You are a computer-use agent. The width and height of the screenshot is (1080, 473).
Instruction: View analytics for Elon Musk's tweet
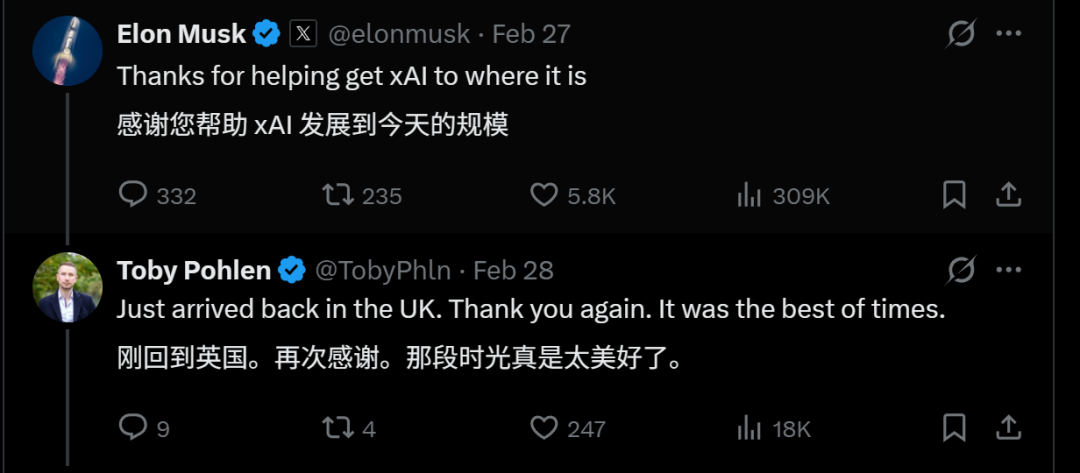[x=749, y=195]
